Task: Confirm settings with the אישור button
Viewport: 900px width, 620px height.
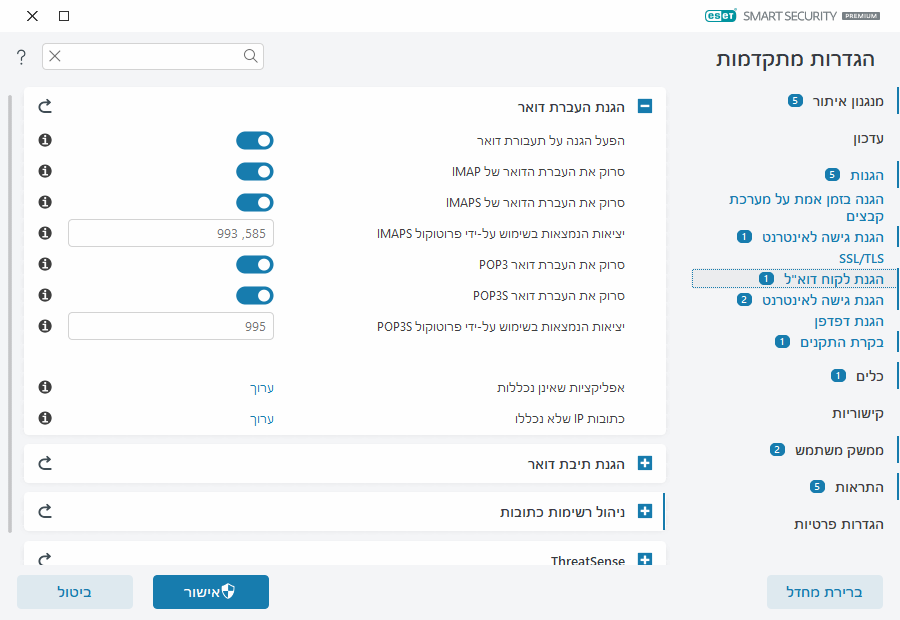Action: [x=210, y=592]
